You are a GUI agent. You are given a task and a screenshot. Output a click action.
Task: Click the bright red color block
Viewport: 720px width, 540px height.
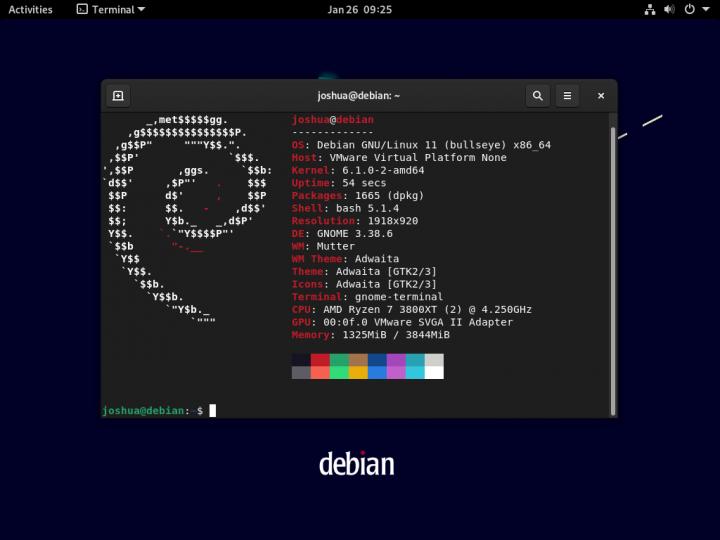pos(320,372)
